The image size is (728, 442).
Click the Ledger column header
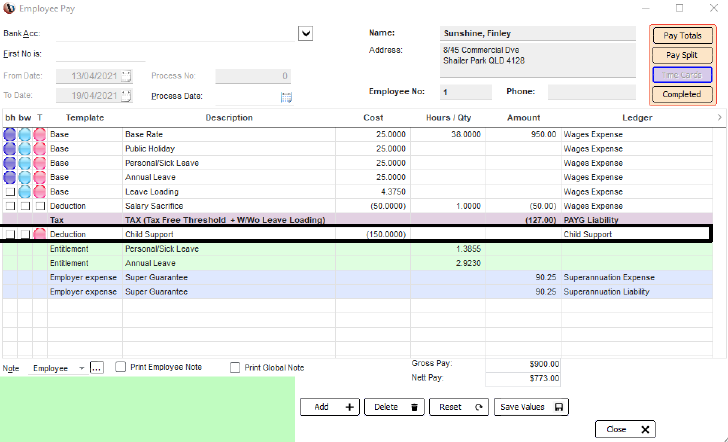637,118
